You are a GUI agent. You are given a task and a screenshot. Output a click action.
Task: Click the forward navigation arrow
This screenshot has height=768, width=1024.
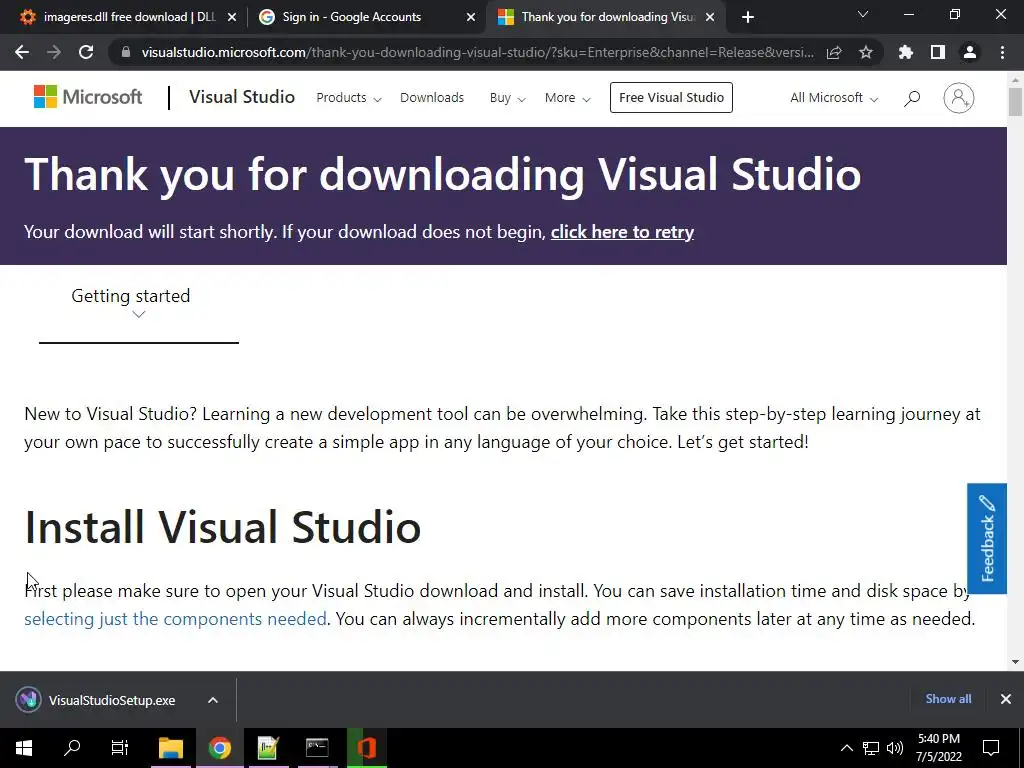(x=54, y=52)
